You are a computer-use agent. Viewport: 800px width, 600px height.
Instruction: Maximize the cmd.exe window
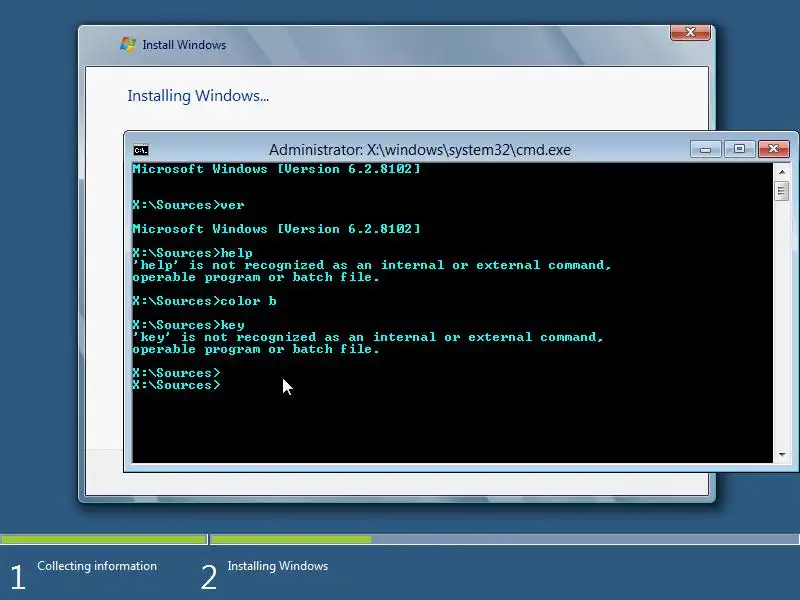pos(739,149)
